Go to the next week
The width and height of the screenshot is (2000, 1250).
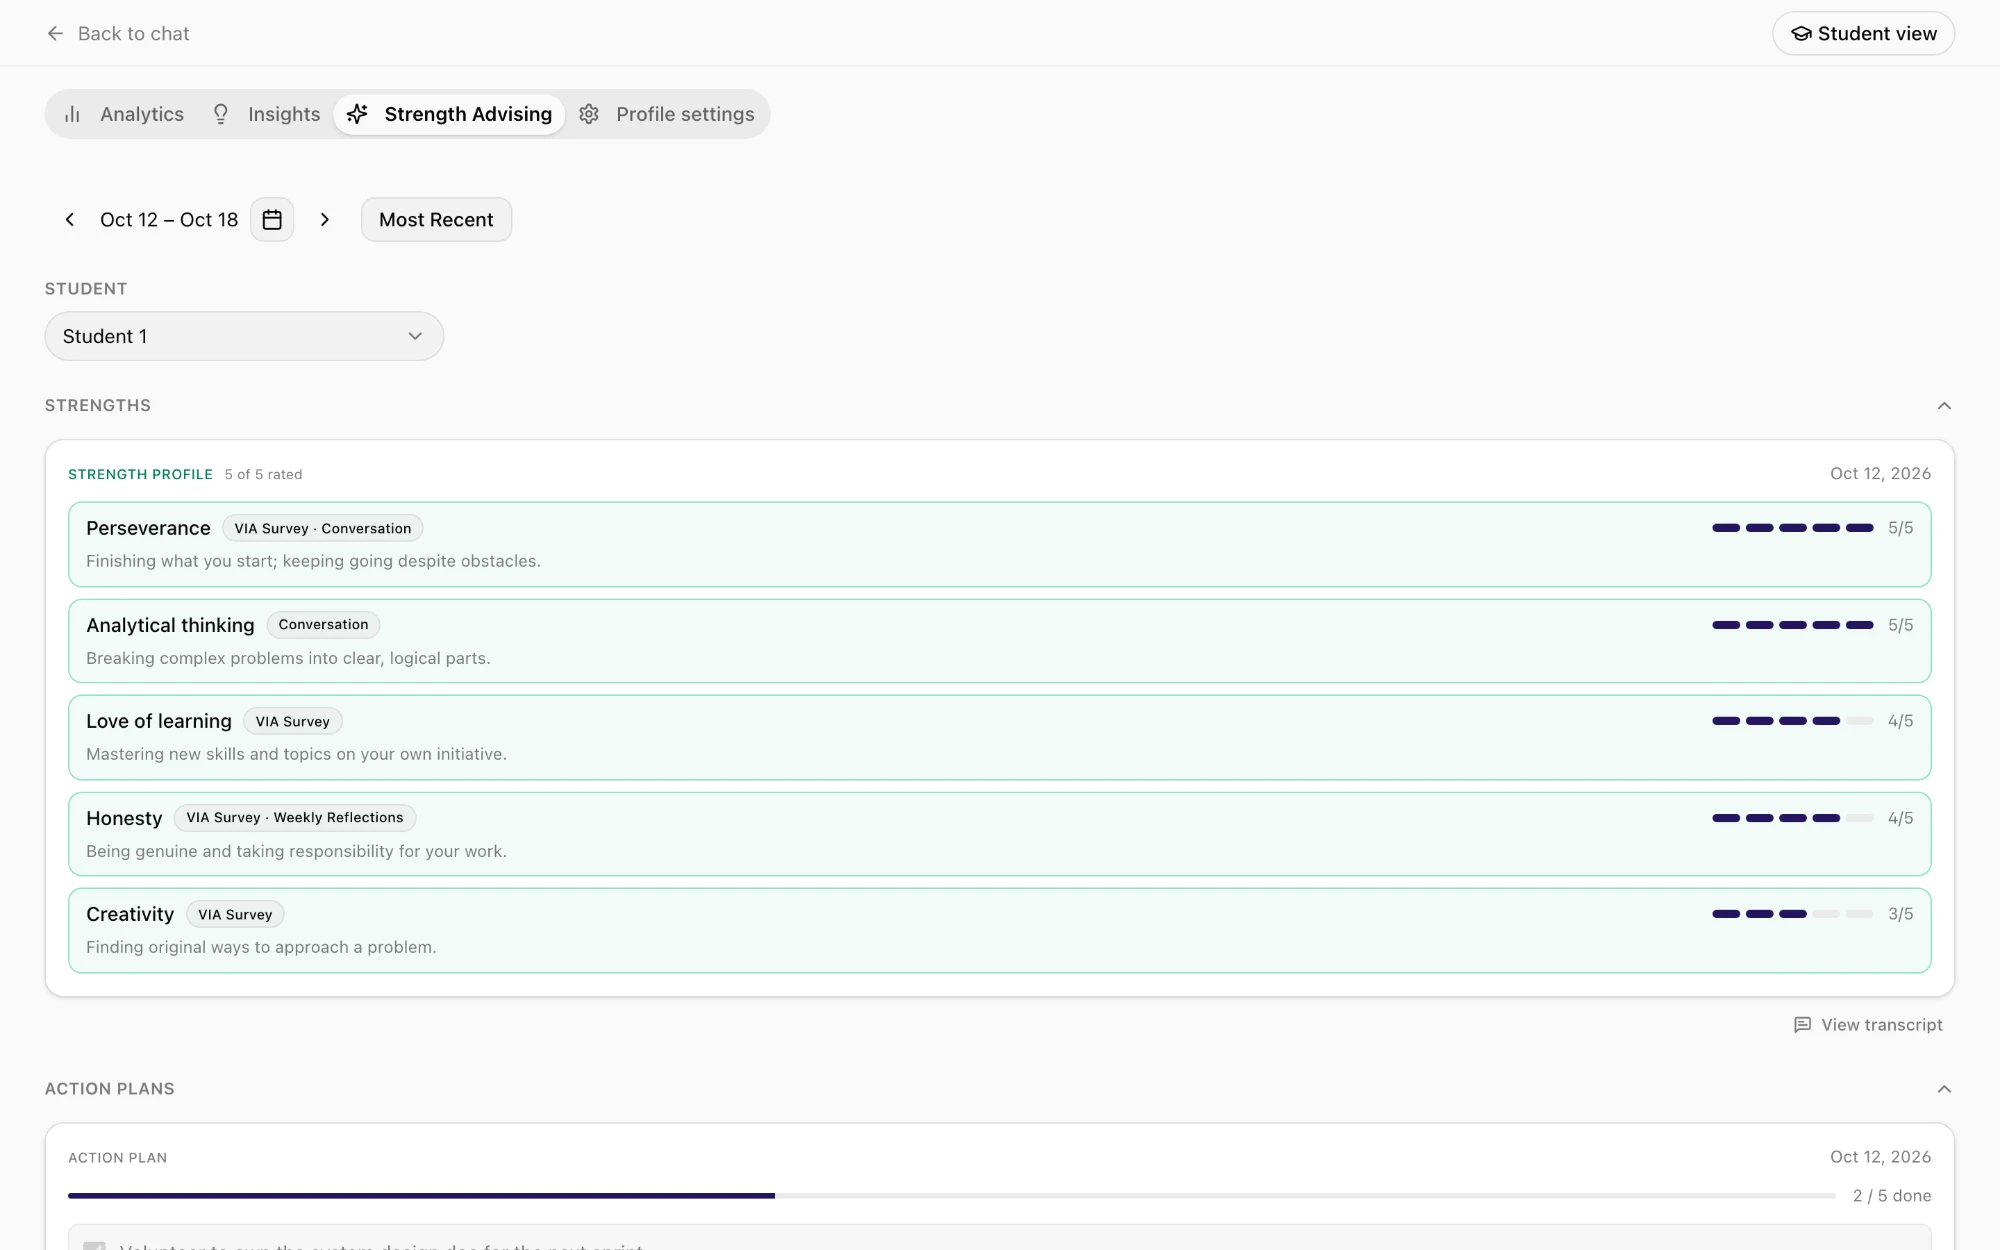click(x=324, y=219)
